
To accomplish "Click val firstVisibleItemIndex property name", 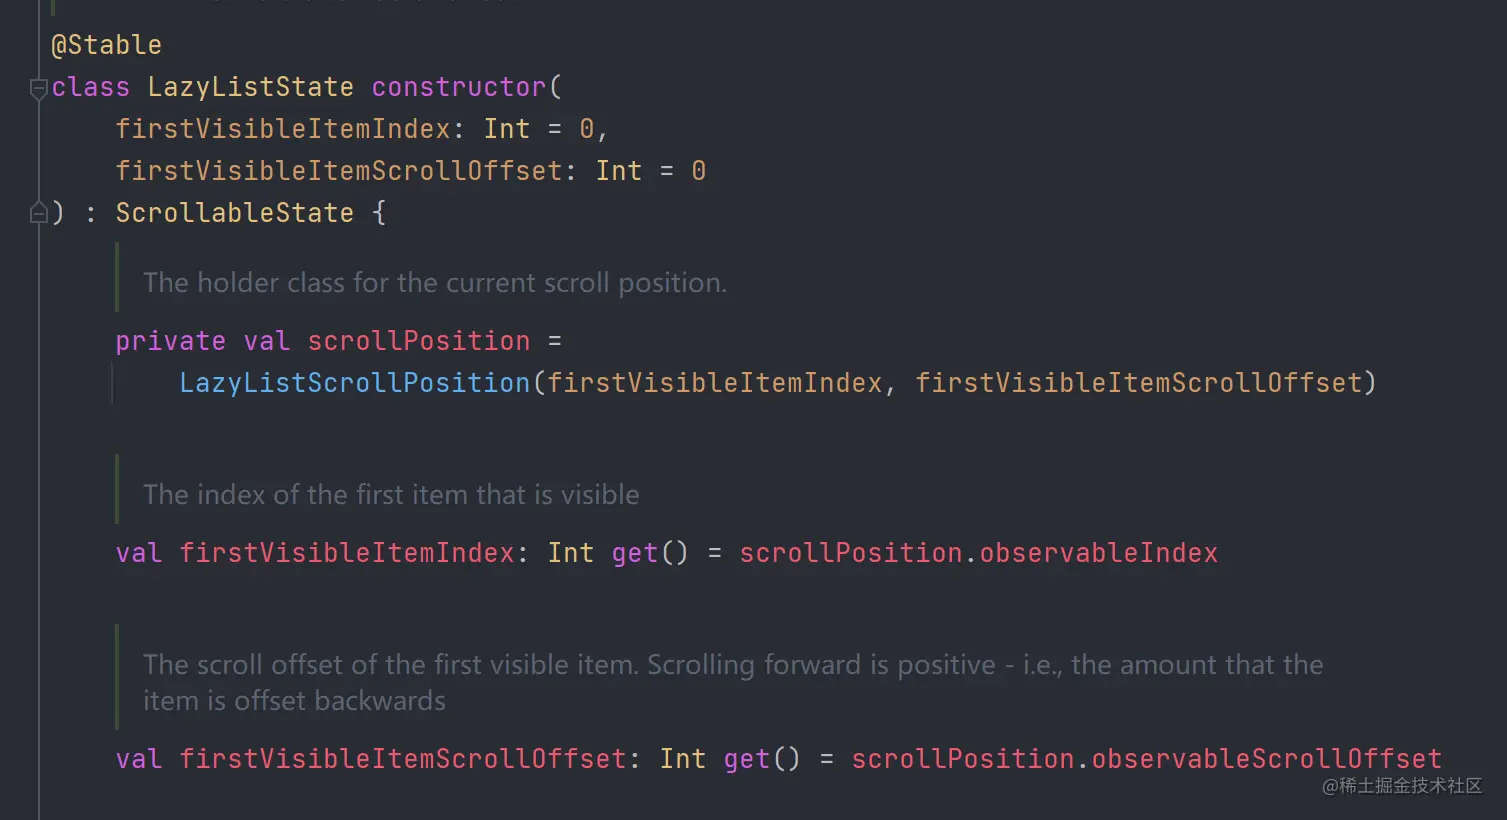I will click(347, 553).
